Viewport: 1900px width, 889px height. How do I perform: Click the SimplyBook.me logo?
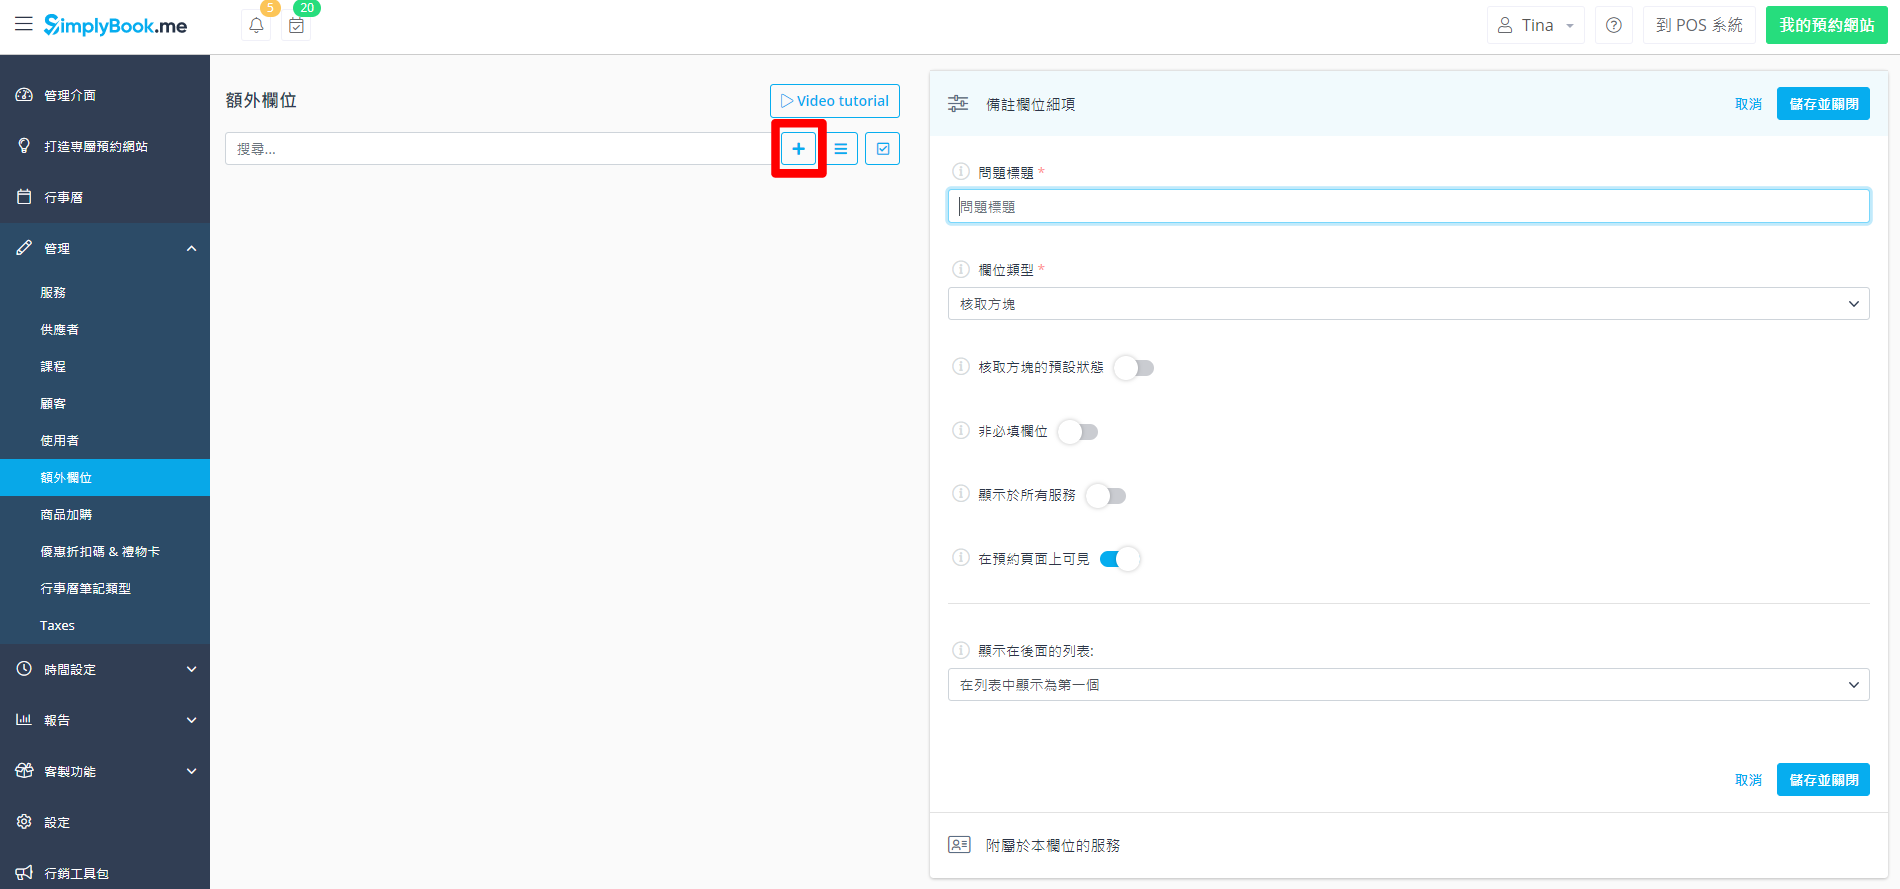pyautogui.click(x=115, y=25)
